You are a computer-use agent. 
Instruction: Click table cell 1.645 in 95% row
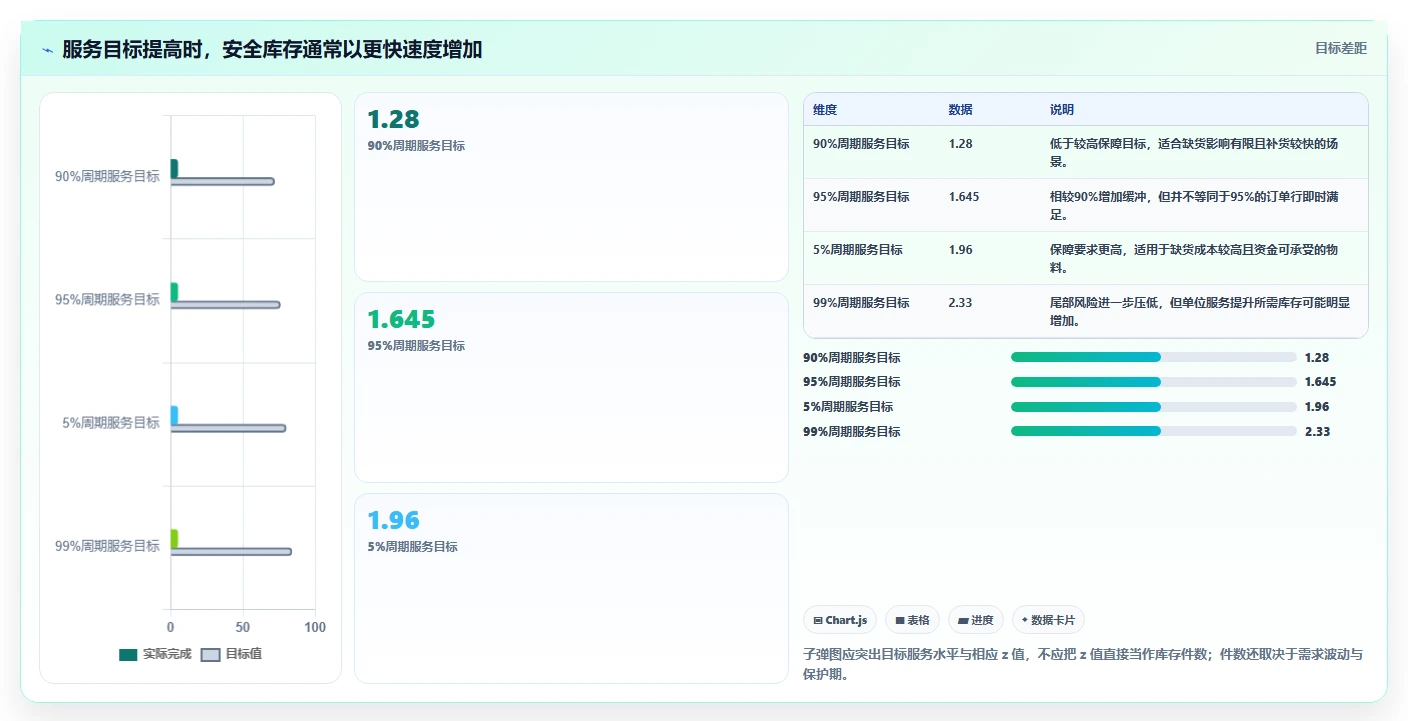[x=964, y=197]
